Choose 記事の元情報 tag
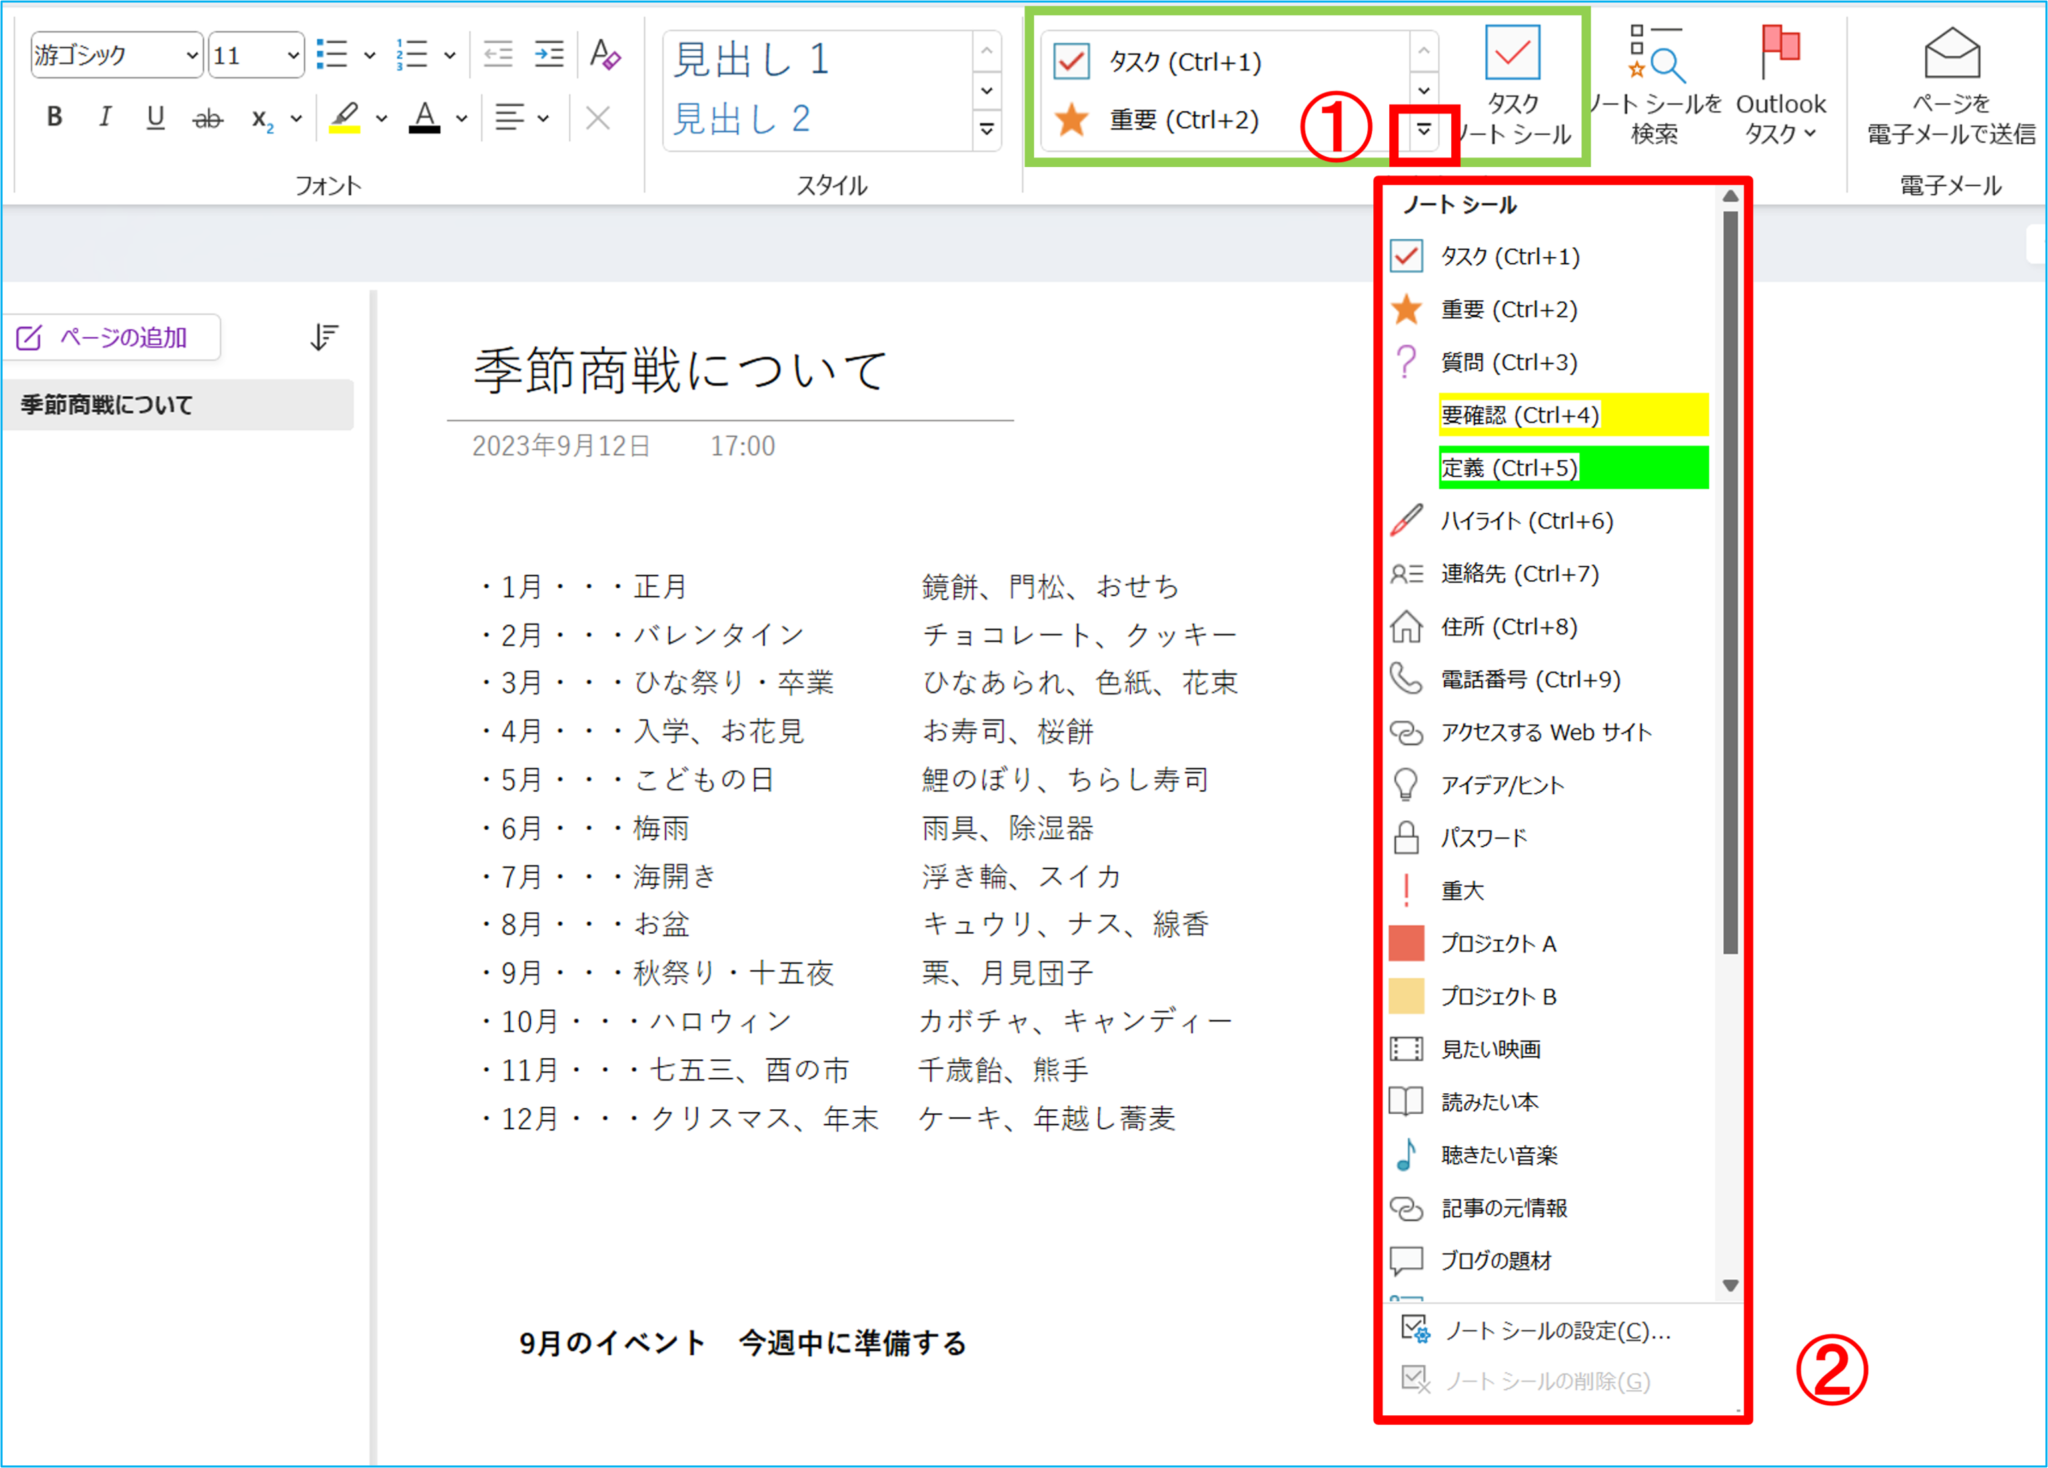 tap(1550, 1208)
